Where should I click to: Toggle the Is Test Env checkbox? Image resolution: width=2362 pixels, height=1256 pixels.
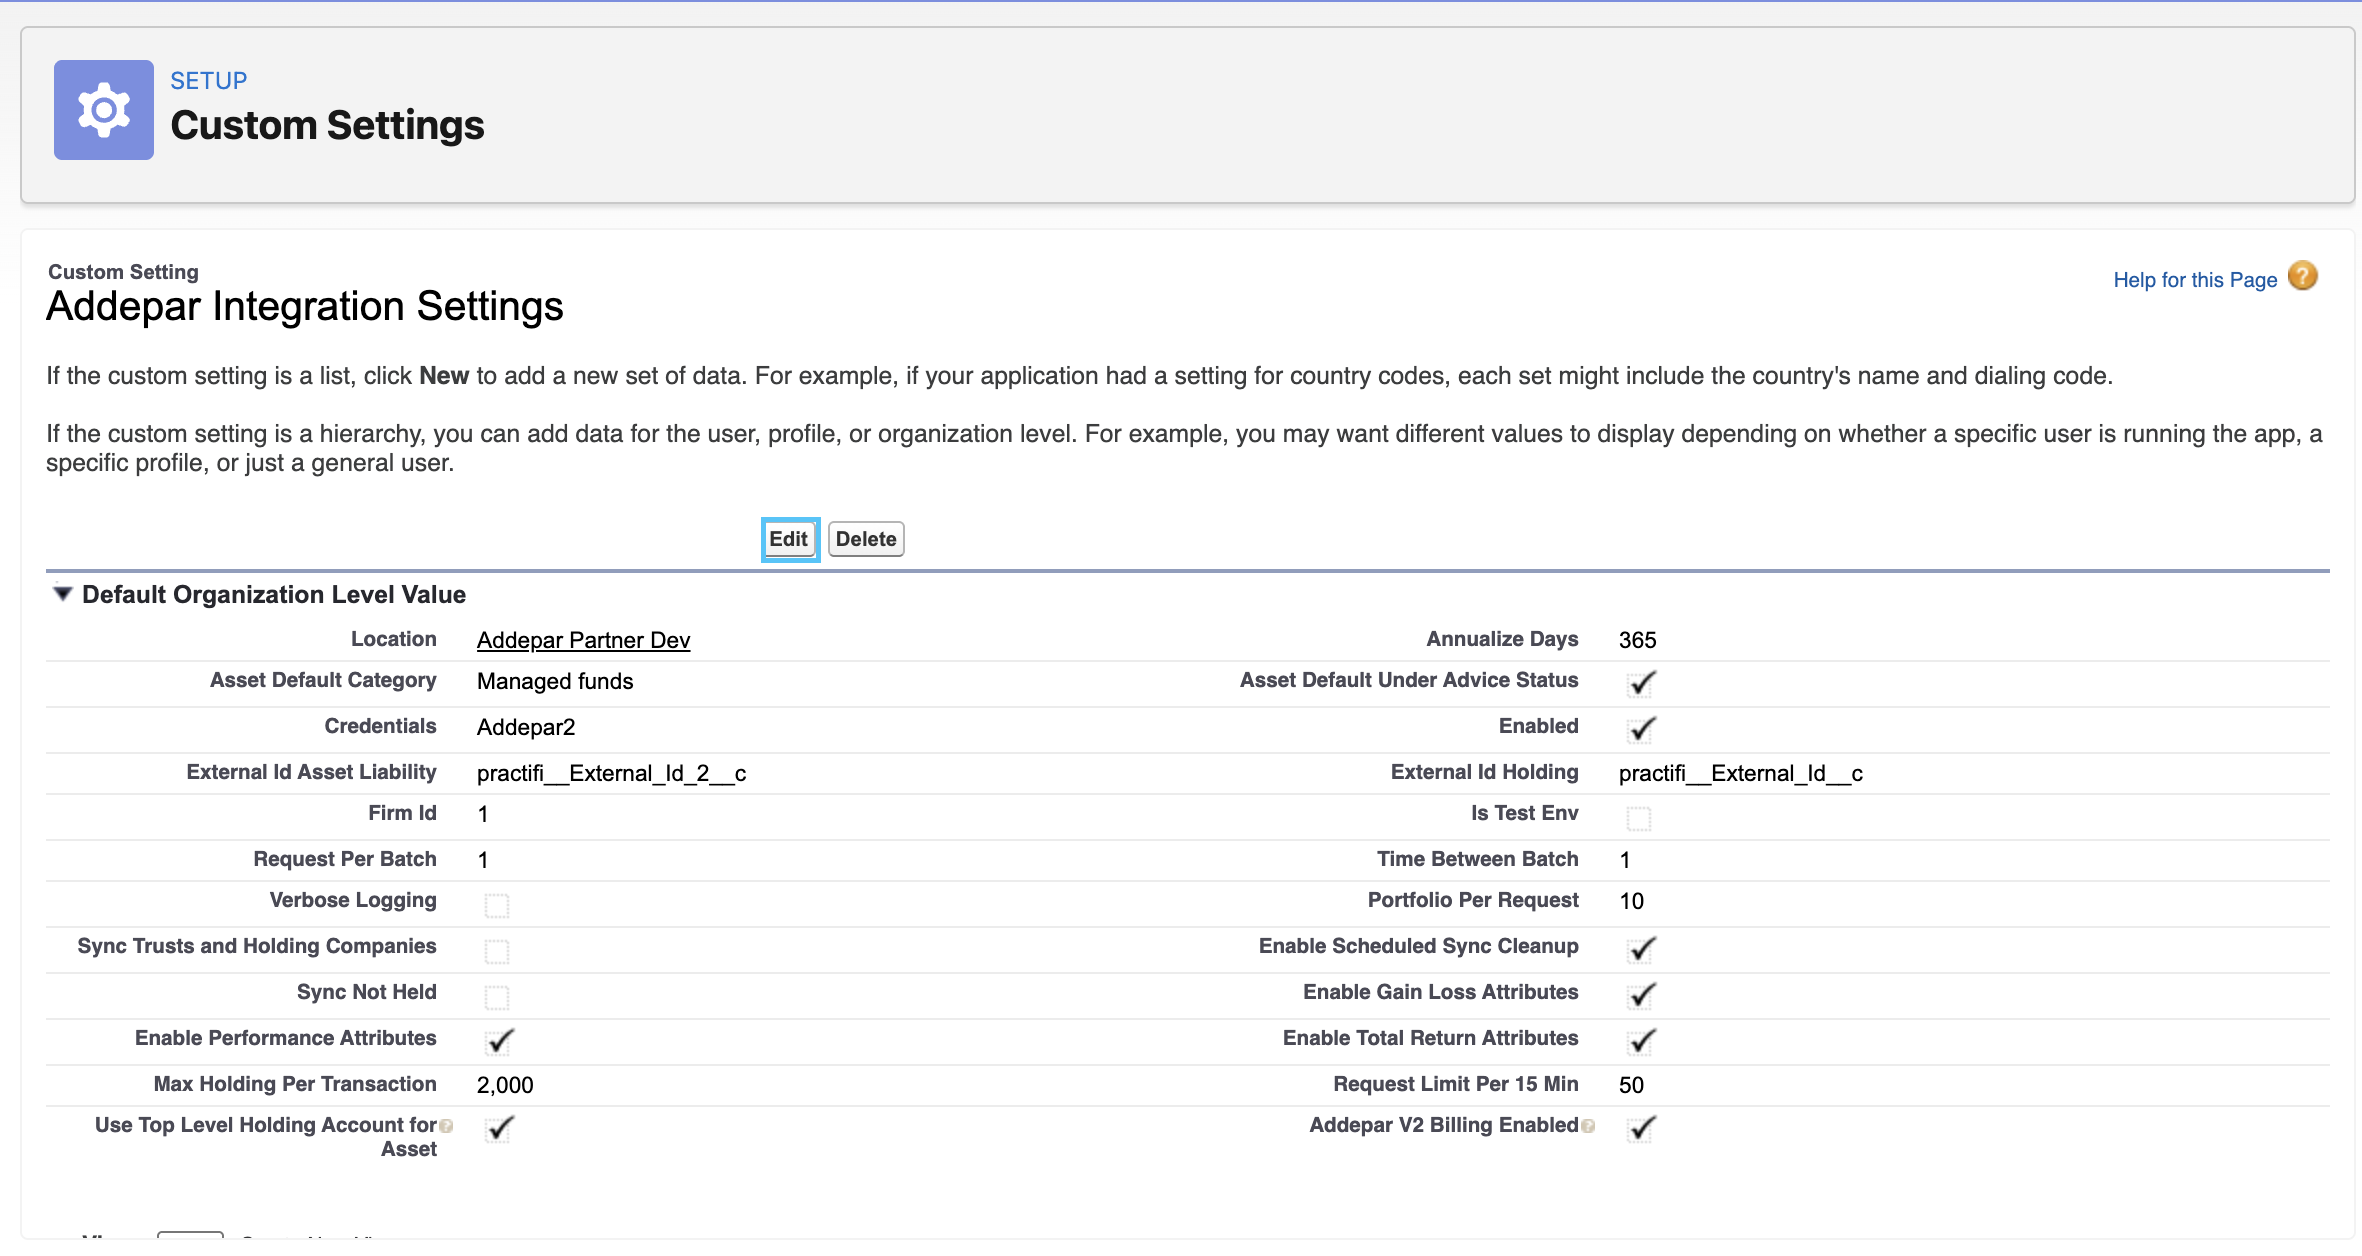(x=1639, y=818)
